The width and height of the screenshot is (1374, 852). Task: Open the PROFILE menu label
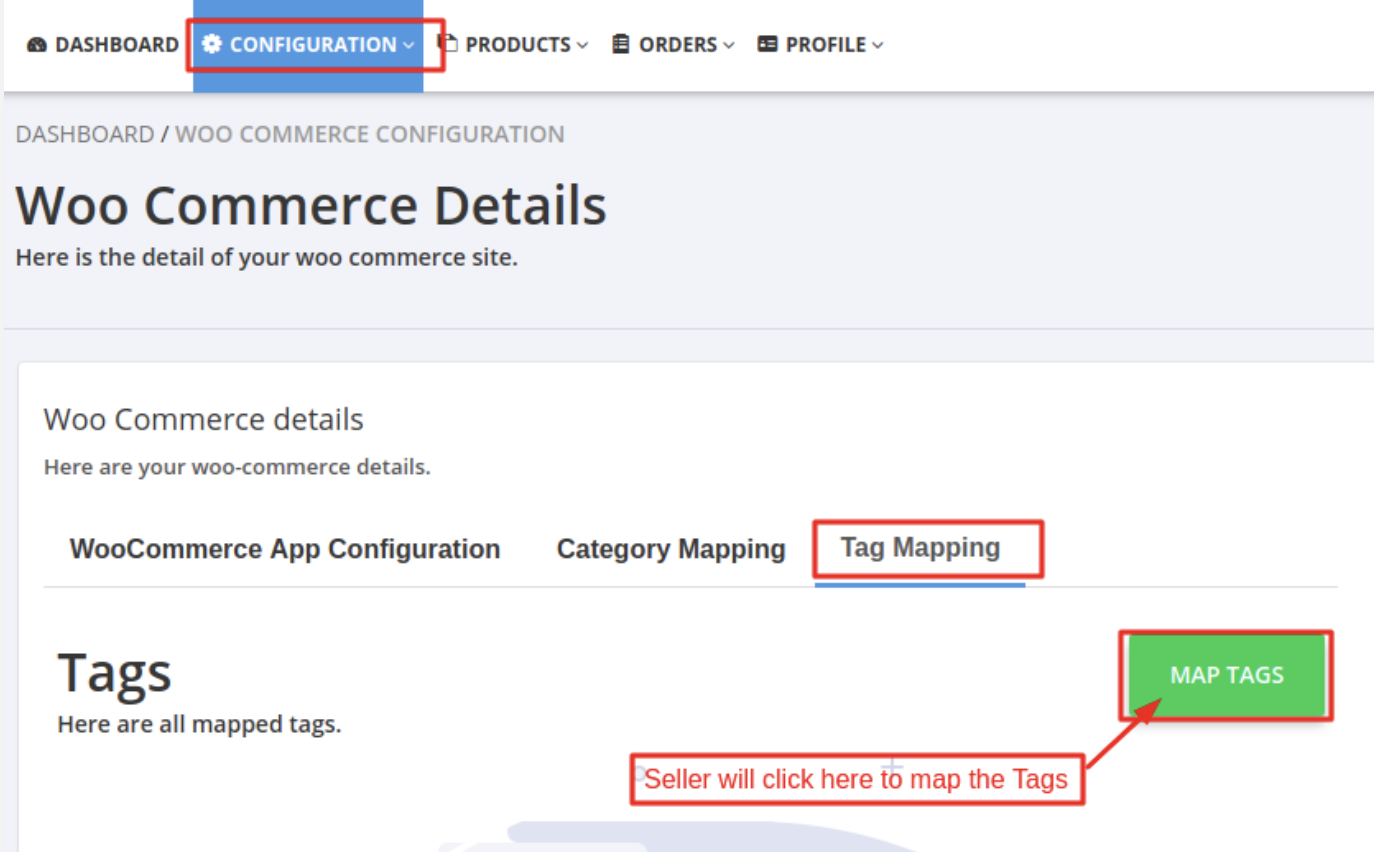[x=826, y=45]
